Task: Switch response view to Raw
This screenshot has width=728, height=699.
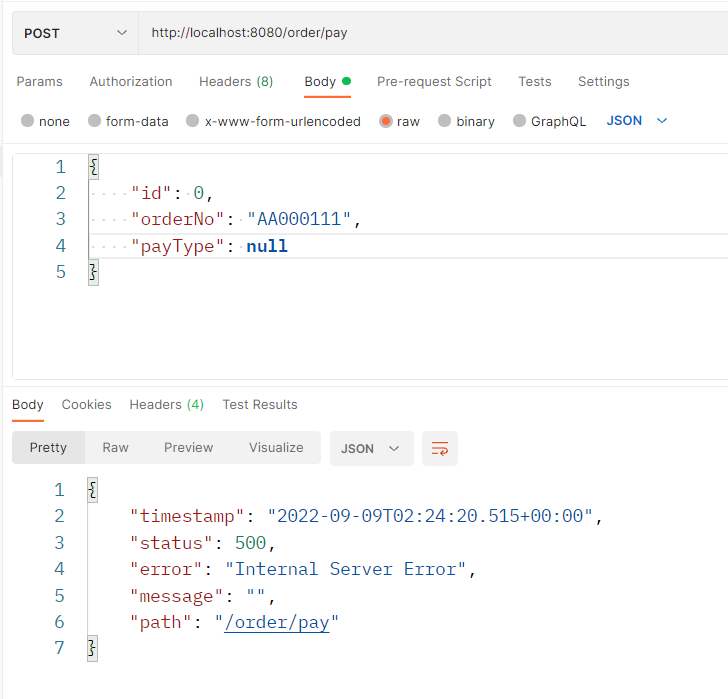Action: coord(115,448)
